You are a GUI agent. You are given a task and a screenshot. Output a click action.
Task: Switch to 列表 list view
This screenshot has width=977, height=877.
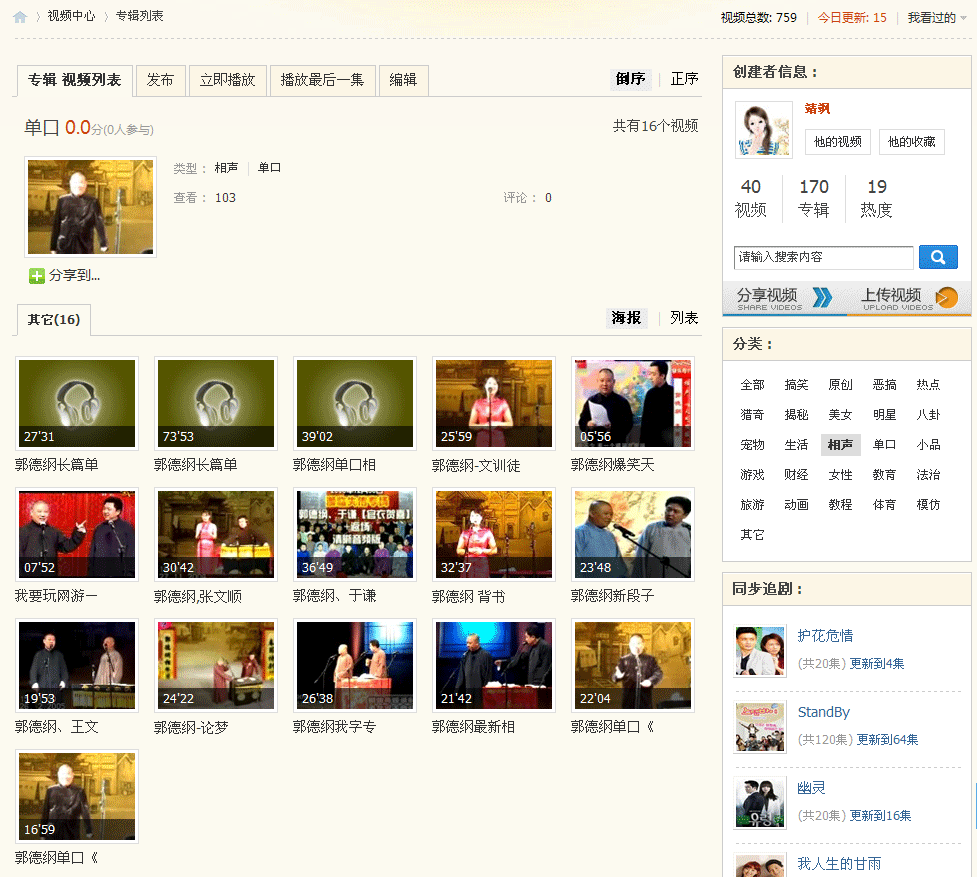click(x=684, y=318)
